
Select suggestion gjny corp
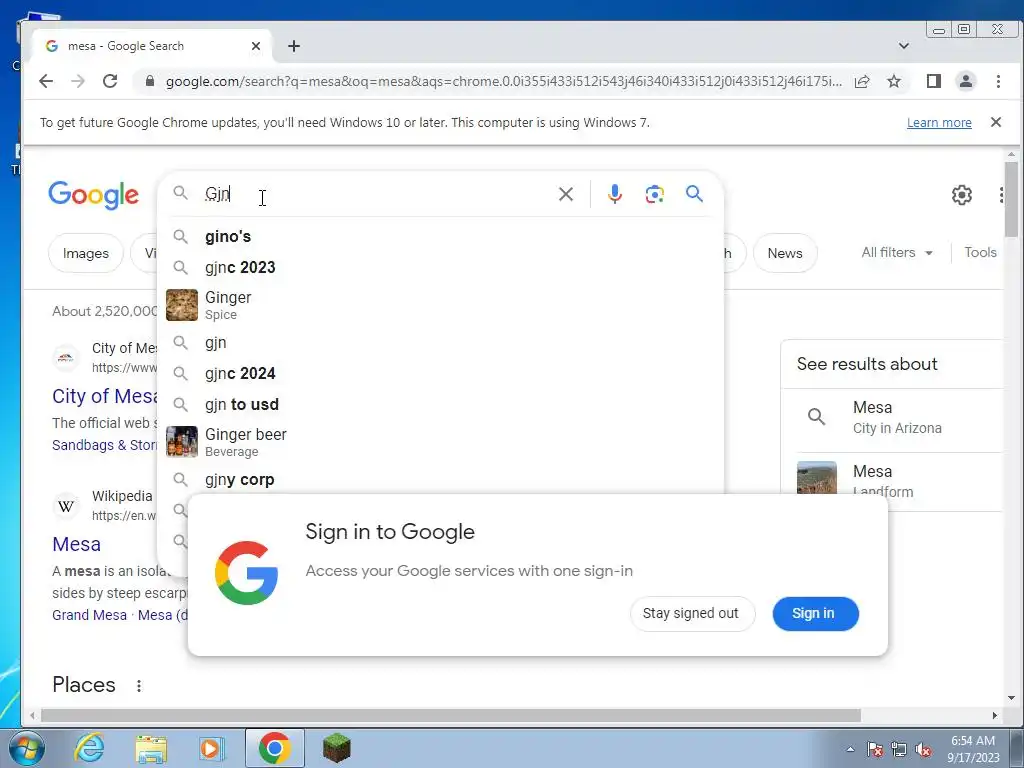click(441, 479)
